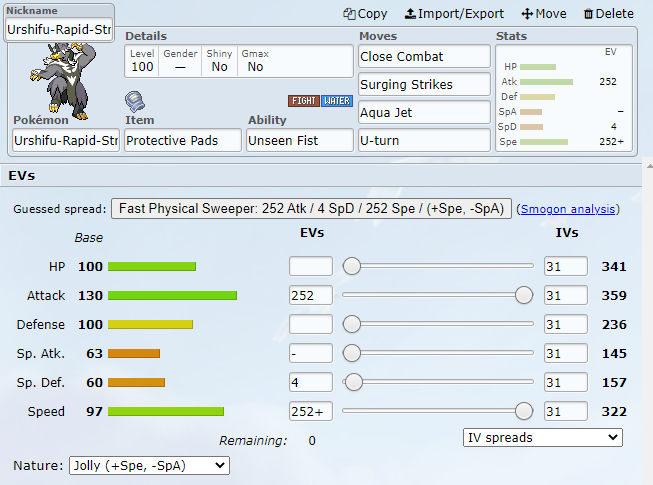Select the Ability field Unseen Fist
This screenshot has height=485, width=653.
(x=300, y=140)
